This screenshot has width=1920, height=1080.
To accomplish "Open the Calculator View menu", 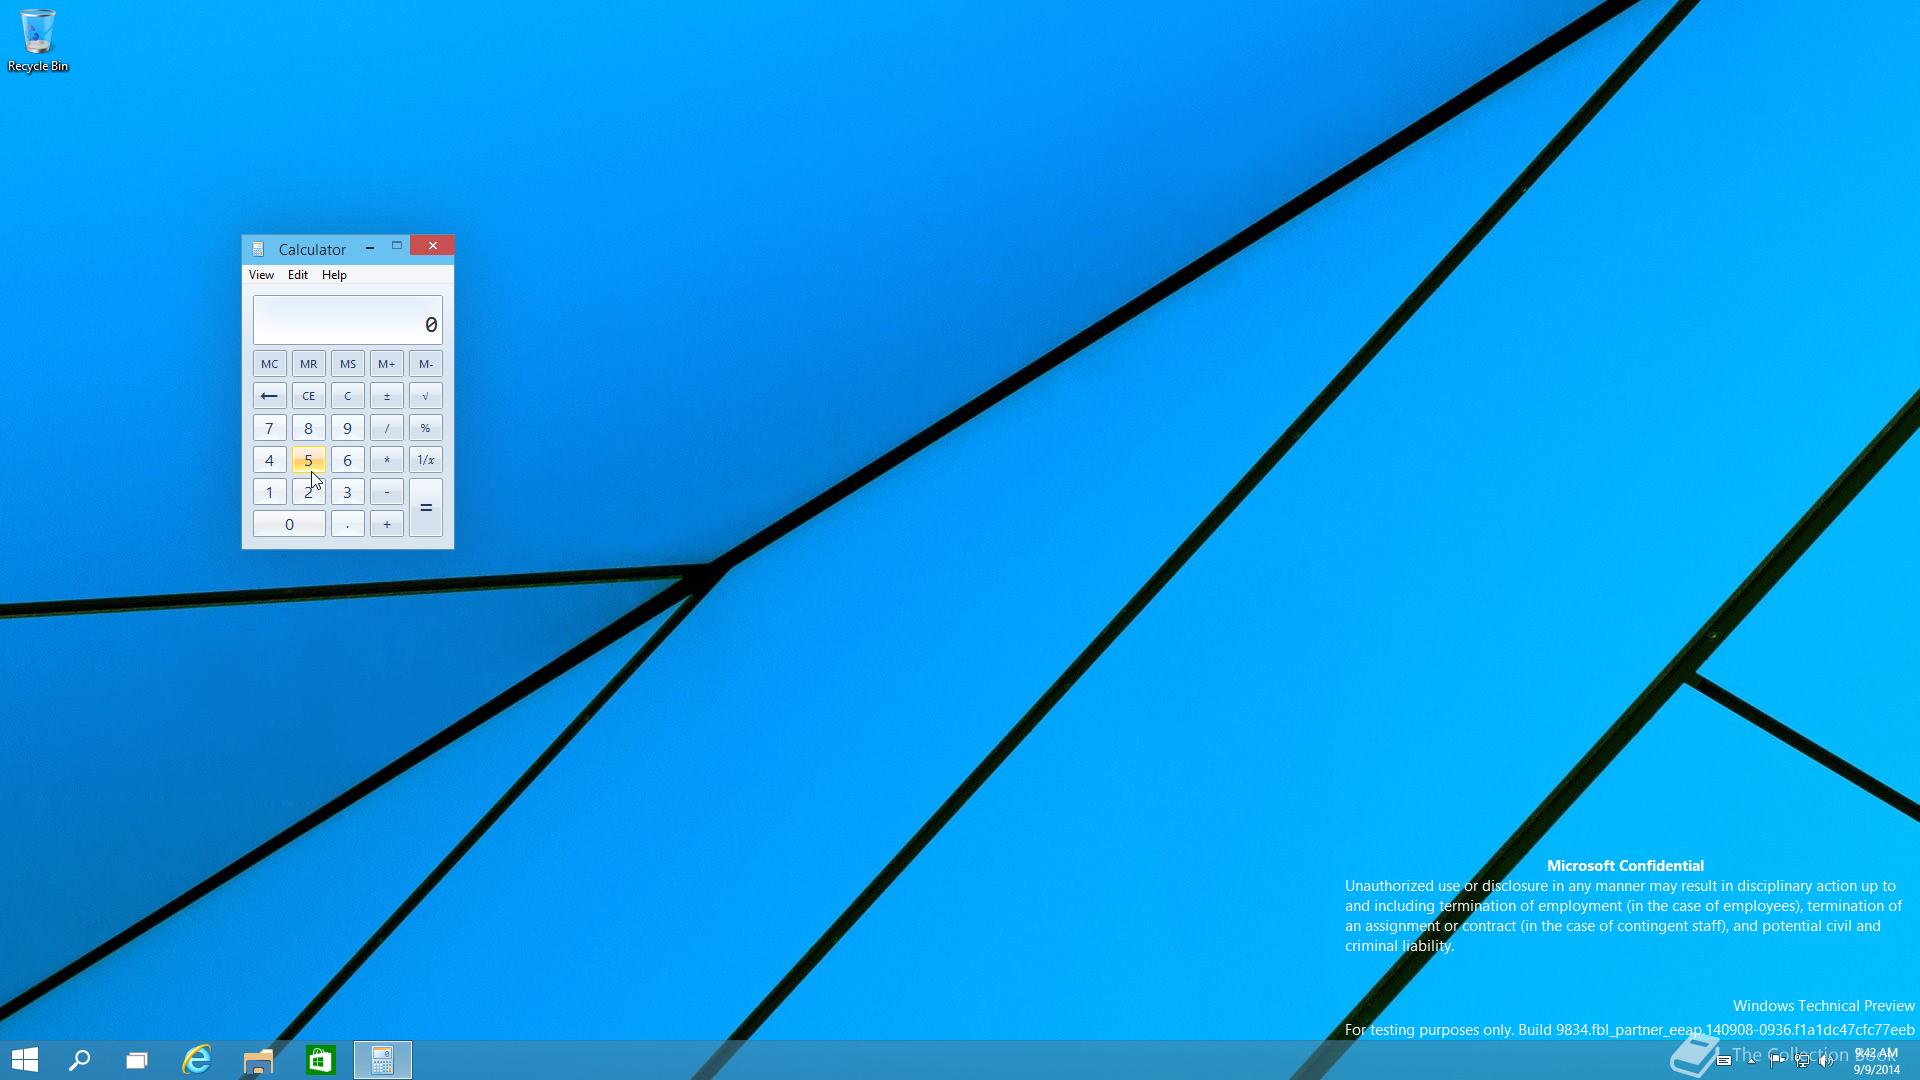I will (x=261, y=275).
